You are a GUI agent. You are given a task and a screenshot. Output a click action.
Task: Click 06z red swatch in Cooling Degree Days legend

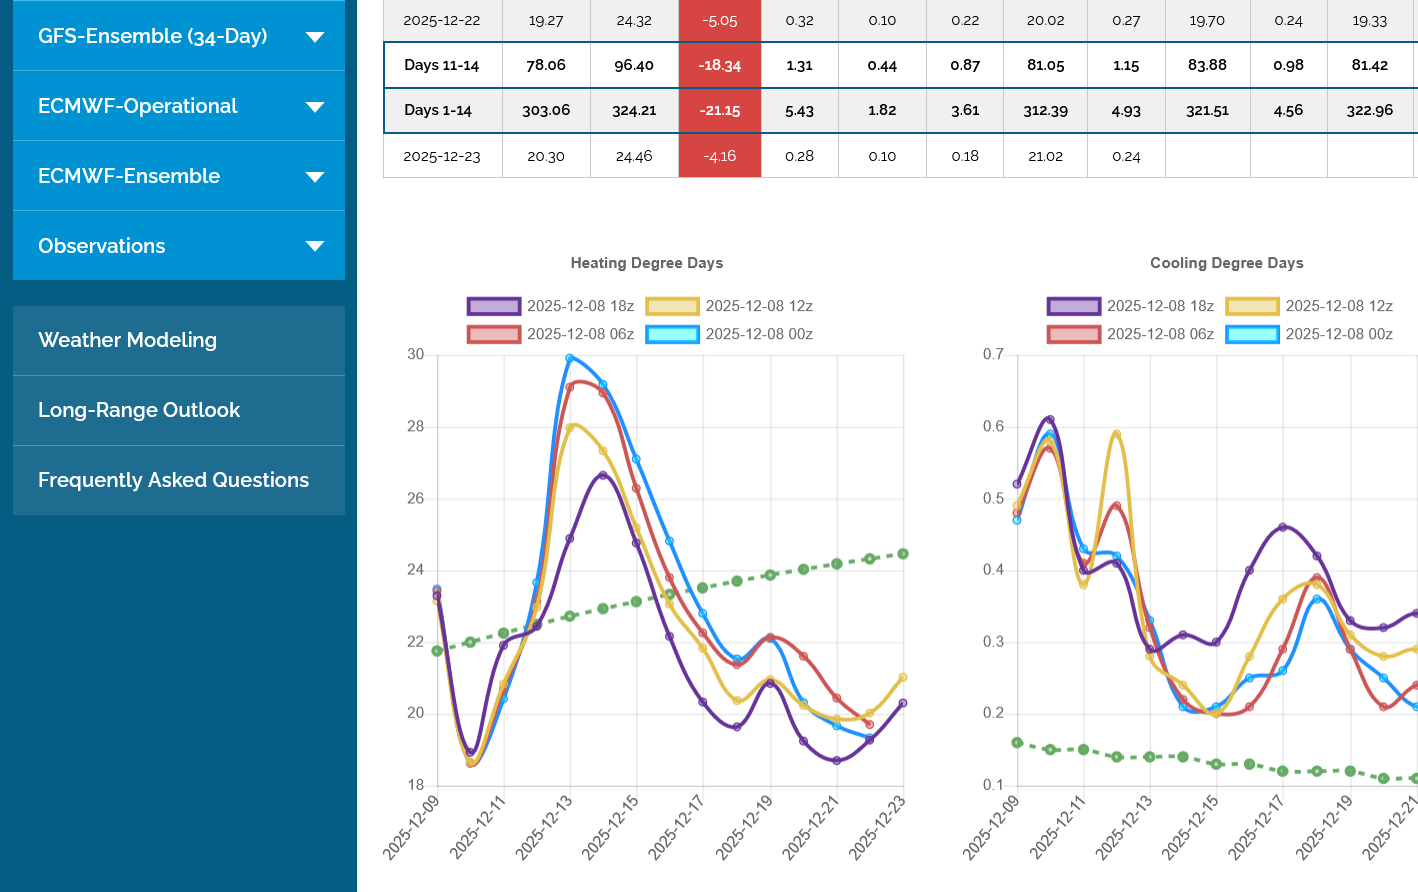pyautogui.click(x=1074, y=334)
